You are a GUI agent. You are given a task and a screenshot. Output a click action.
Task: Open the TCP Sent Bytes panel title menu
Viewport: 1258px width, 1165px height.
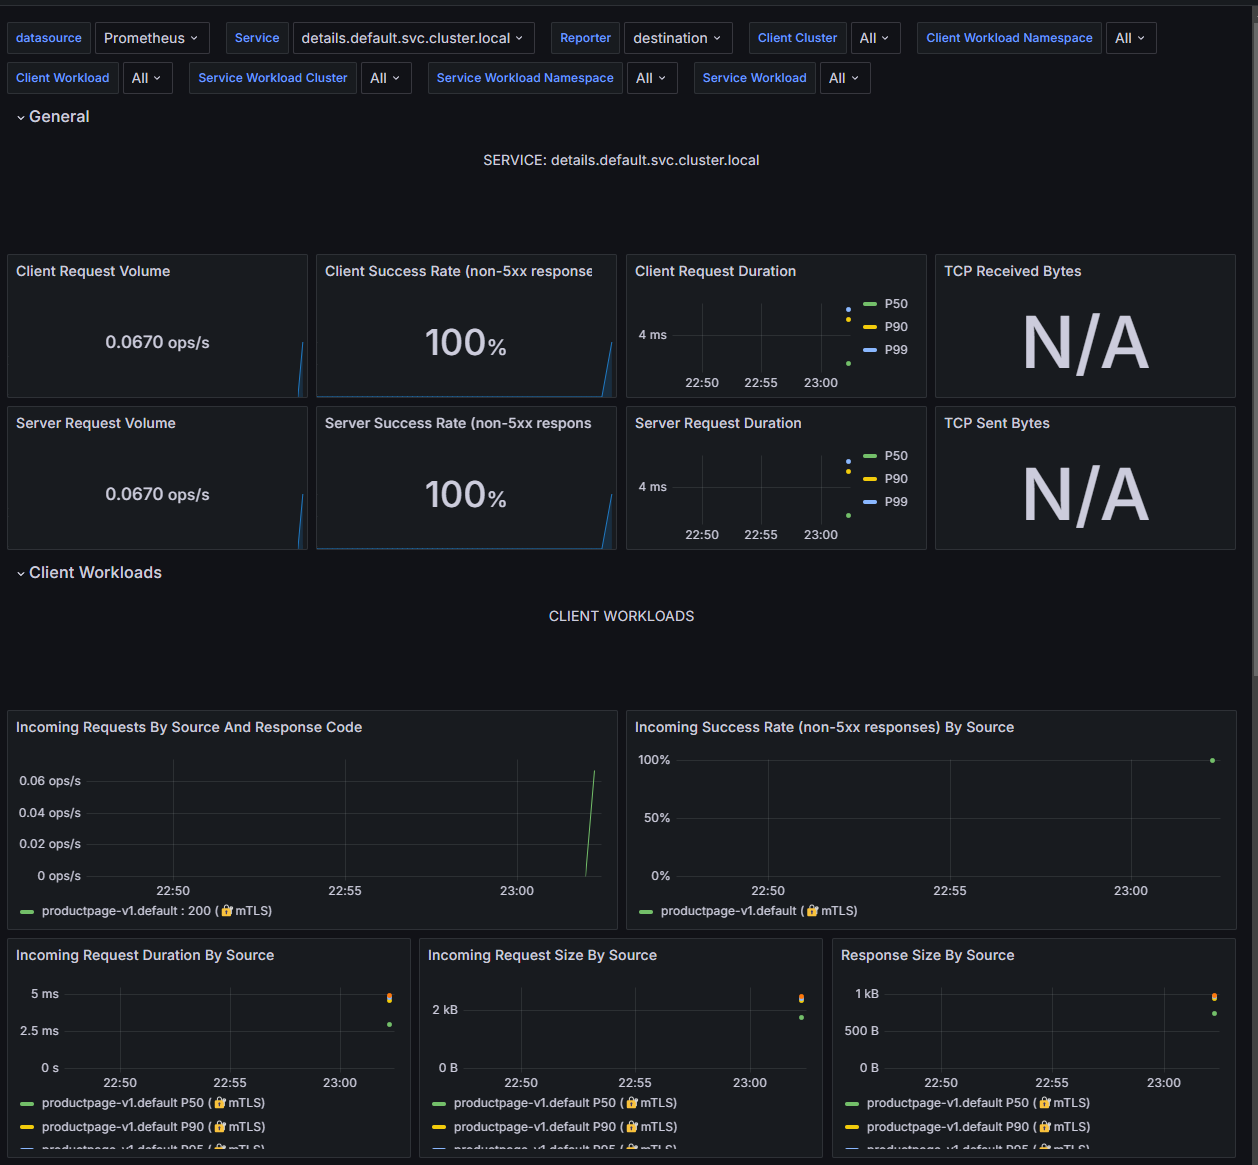click(997, 423)
